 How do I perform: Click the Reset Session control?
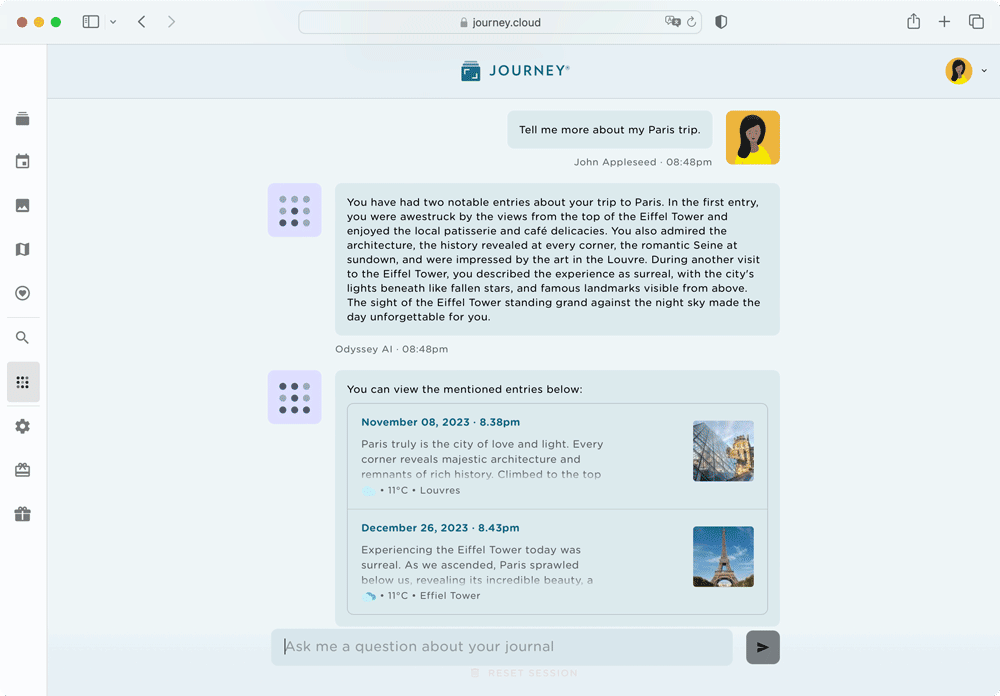pos(524,673)
